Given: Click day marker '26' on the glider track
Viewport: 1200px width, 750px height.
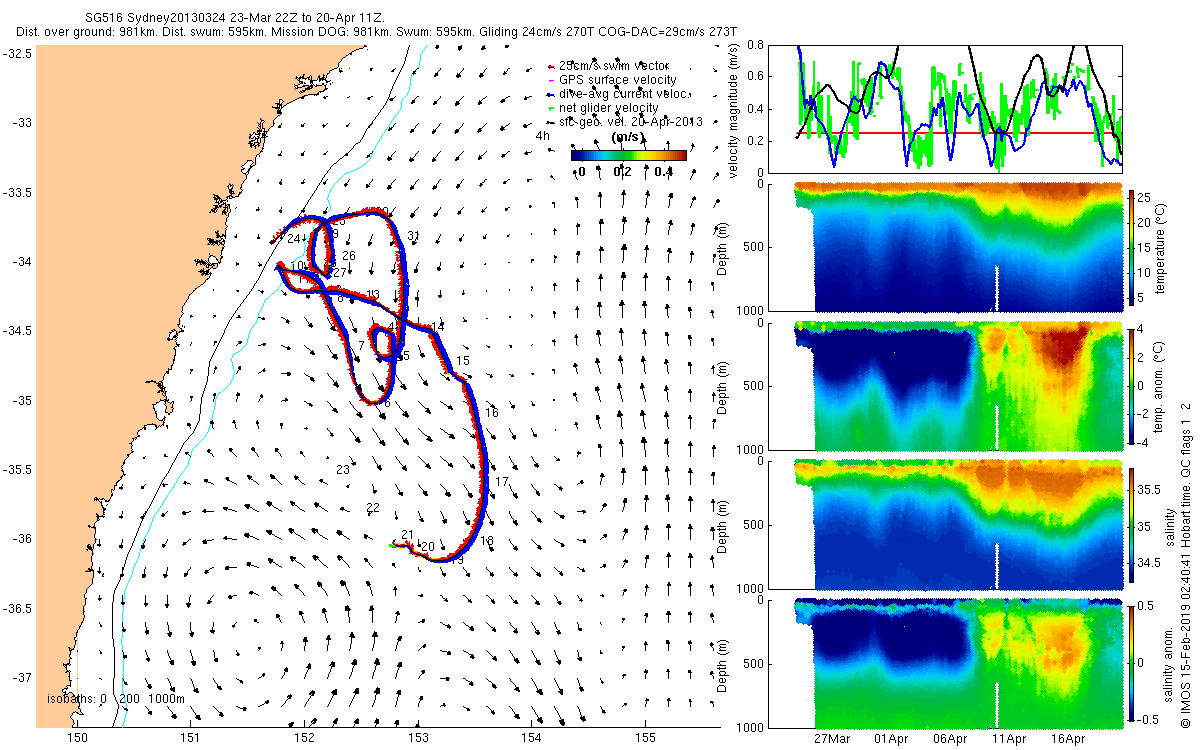Looking at the screenshot, I should coord(349,256).
